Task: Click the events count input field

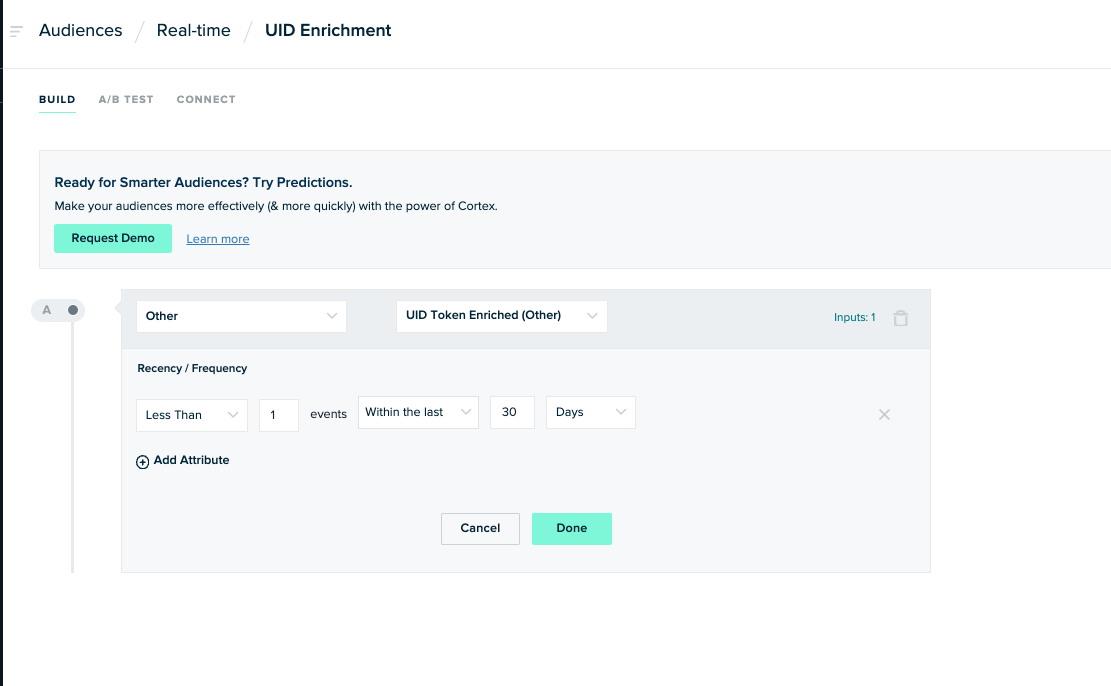Action: coord(278,415)
